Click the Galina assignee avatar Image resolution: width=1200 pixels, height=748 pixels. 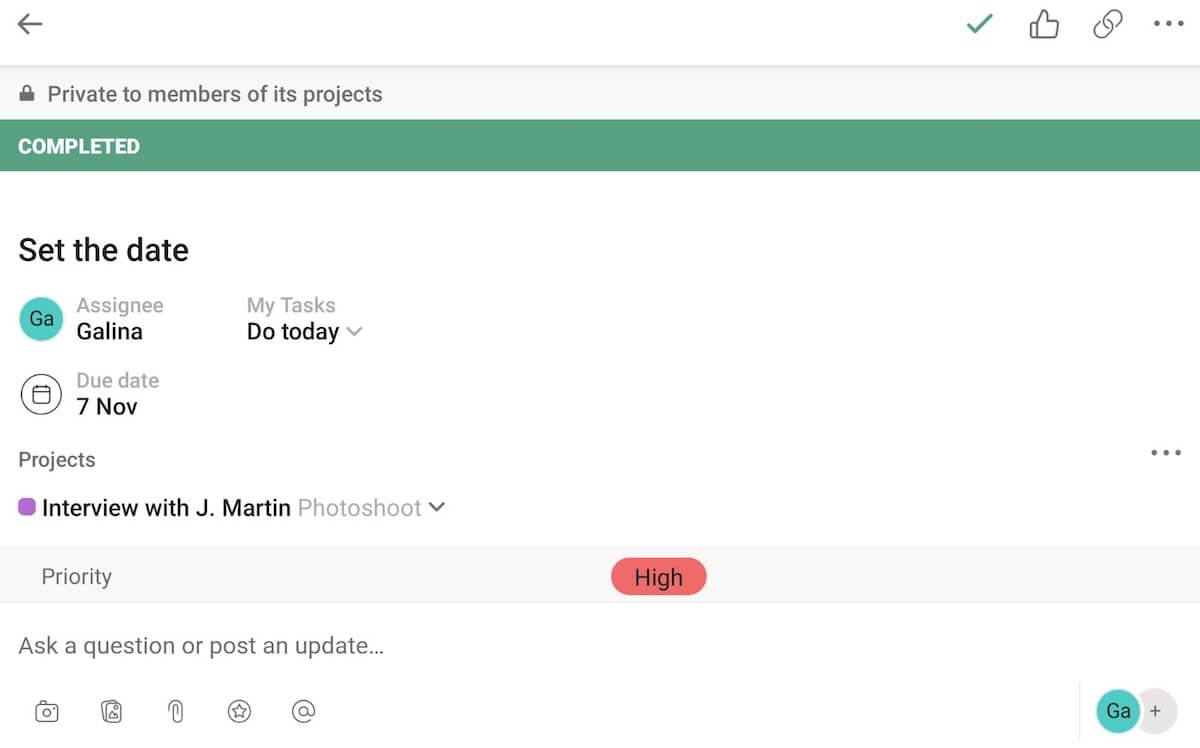pyautogui.click(x=42, y=319)
